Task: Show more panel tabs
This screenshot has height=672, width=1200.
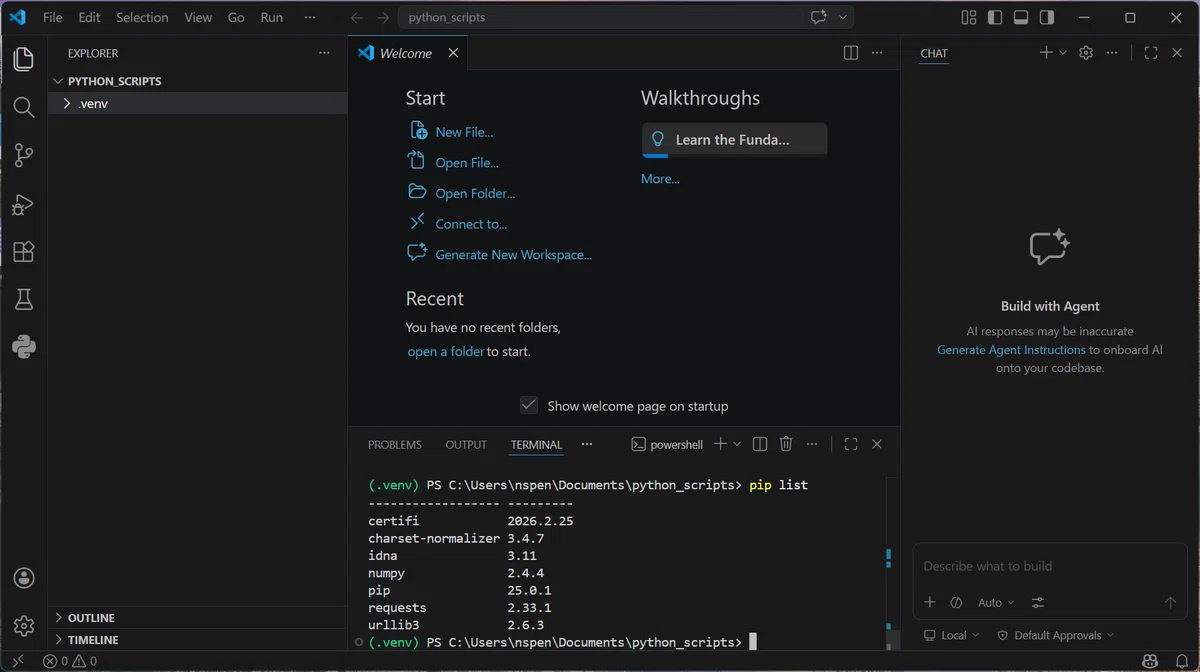Action: [587, 444]
